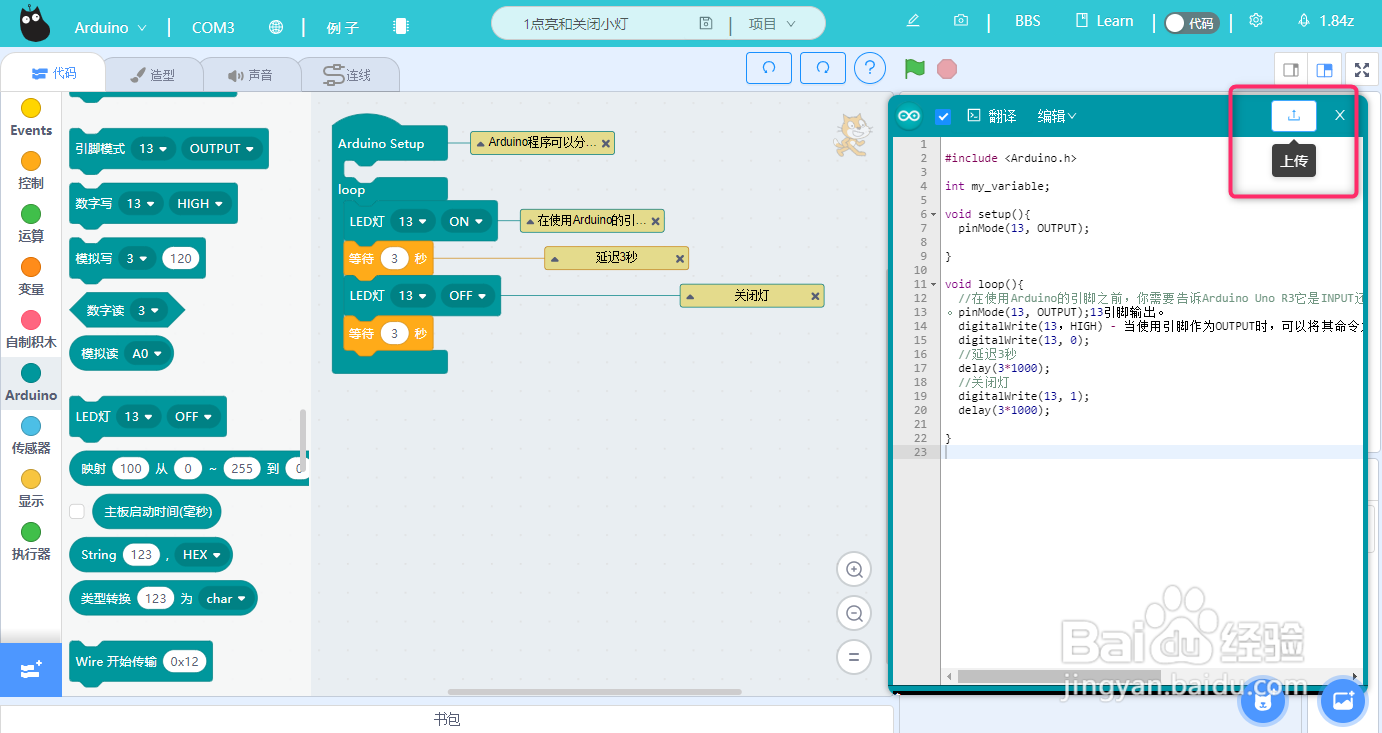Screen dimensions: 1382x733
Task: Collapse the 延迟3秒 comment triangle
Action: coord(554,259)
